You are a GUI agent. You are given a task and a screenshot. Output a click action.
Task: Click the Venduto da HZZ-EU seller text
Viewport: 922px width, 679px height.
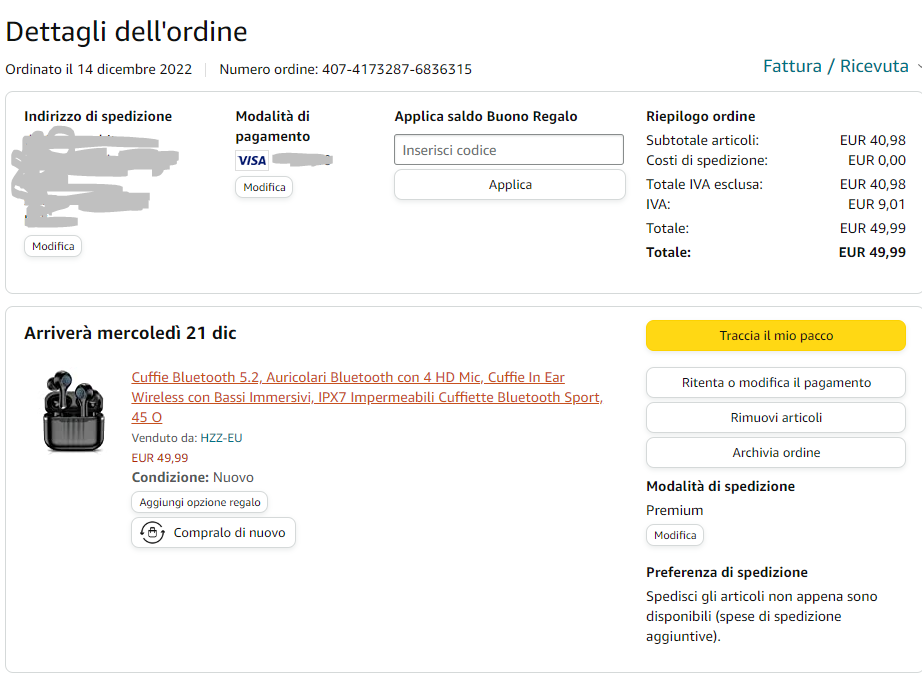187,438
